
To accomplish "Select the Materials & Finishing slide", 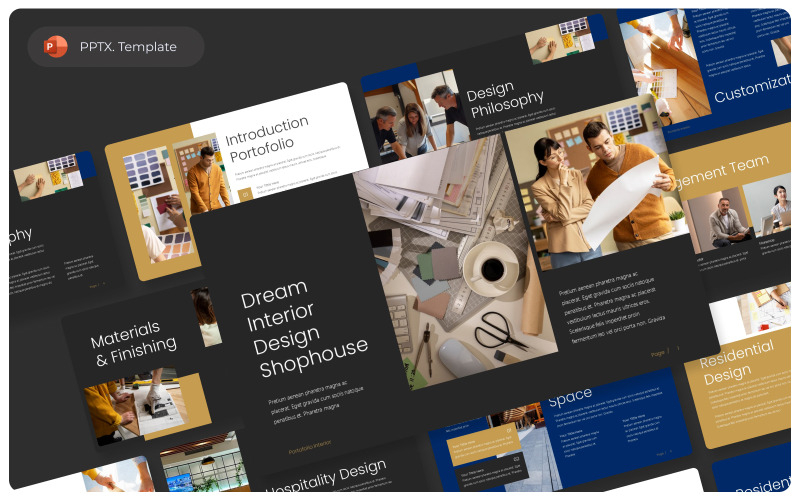I will click(x=140, y=367).
